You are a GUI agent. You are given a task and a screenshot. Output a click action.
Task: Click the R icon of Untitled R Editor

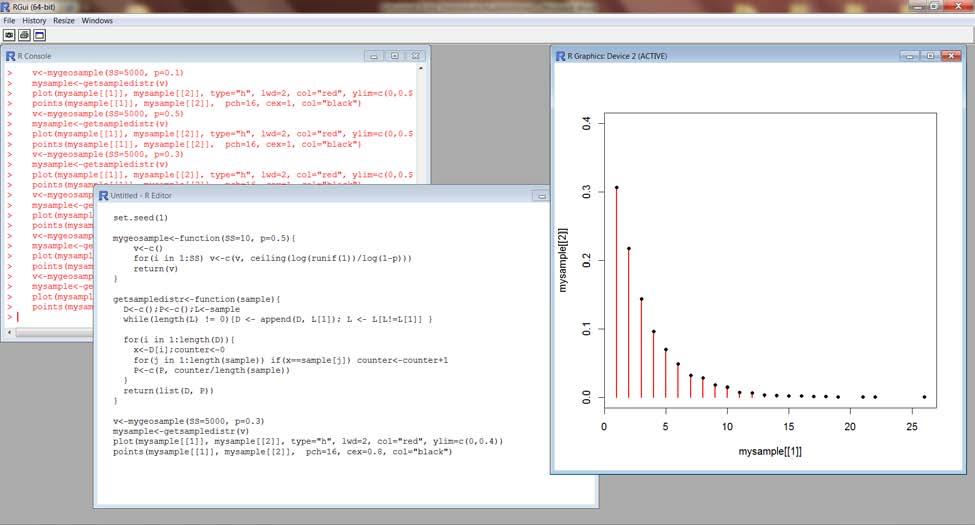pyautogui.click(x=104, y=195)
